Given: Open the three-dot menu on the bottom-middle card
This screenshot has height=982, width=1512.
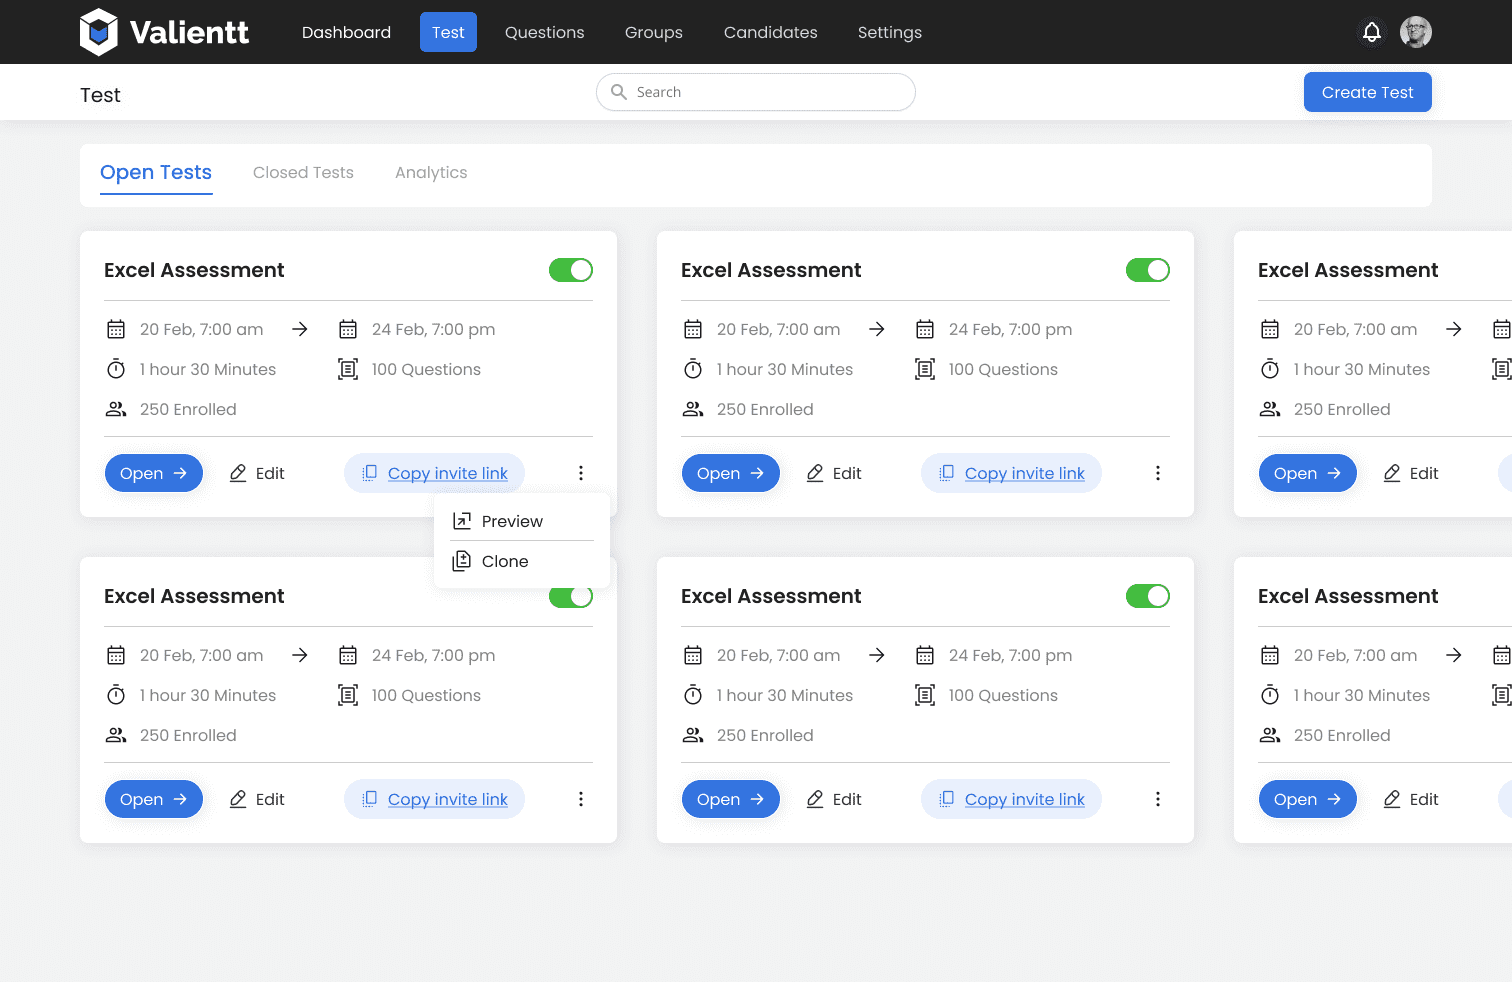Looking at the screenshot, I should [1158, 799].
